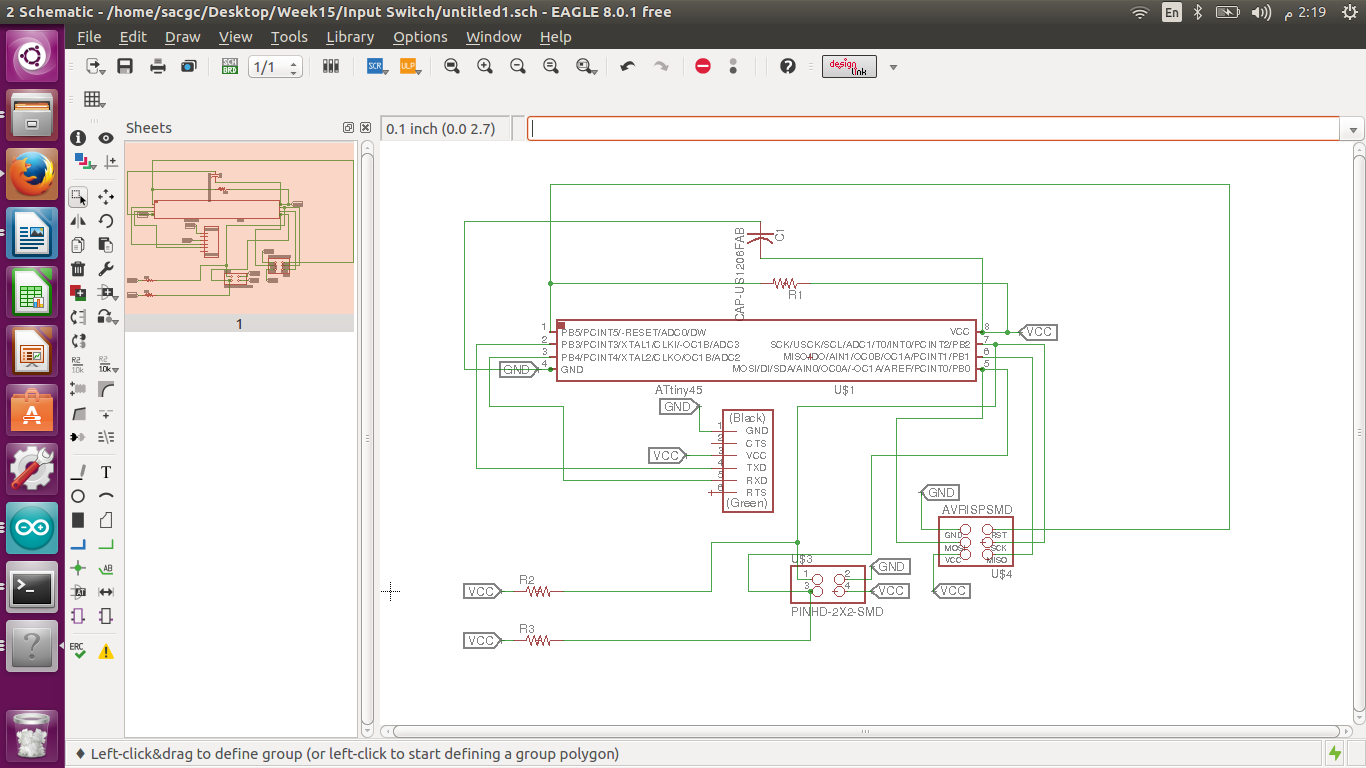
Task: Click the Undo arrow icon
Action: 627,66
